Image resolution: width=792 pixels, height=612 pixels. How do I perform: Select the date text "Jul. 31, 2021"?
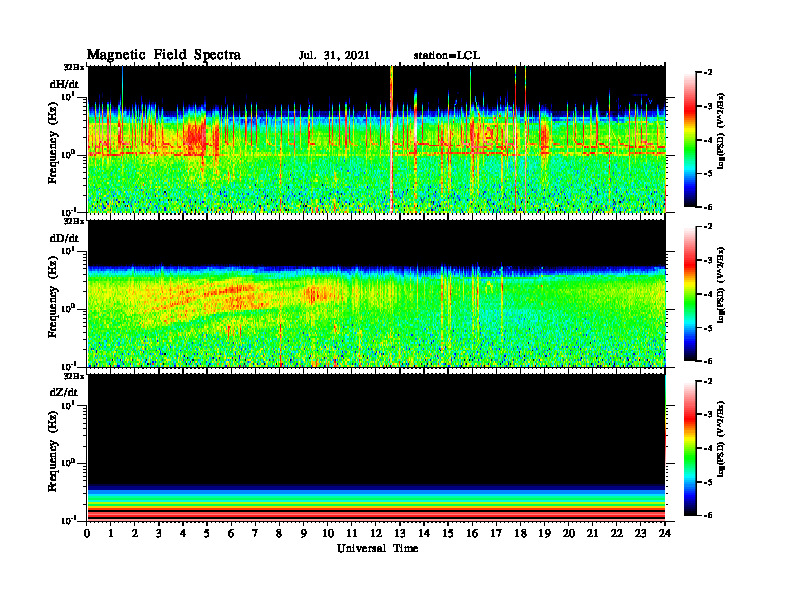tap(334, 56)
